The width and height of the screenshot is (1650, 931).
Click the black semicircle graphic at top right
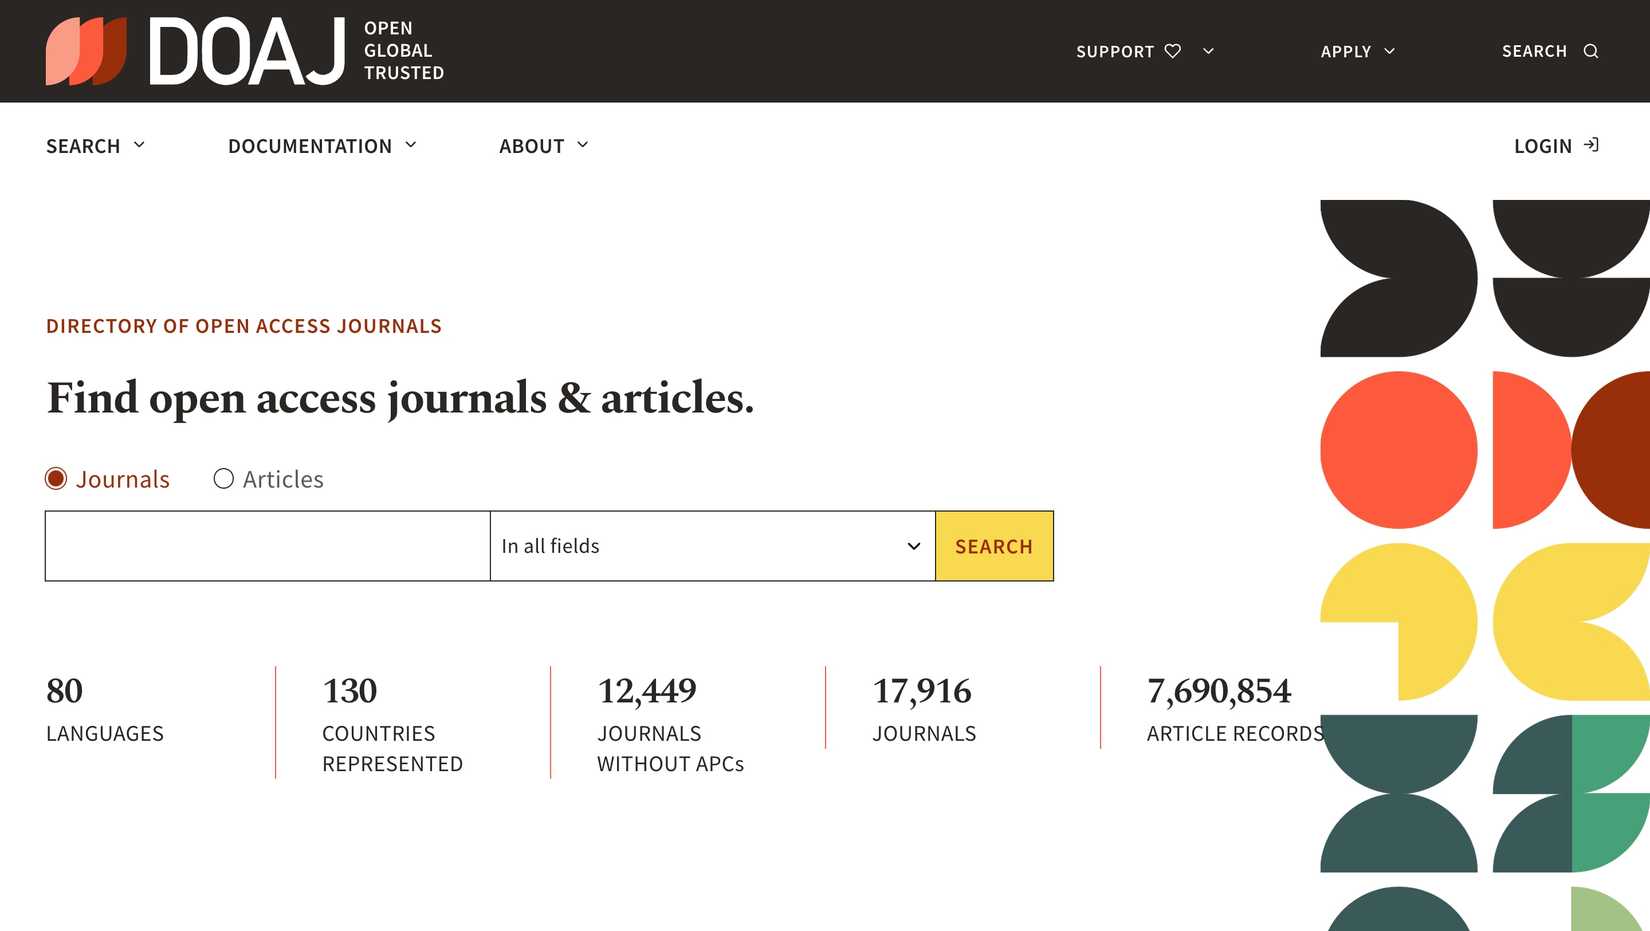[1570, 315]
